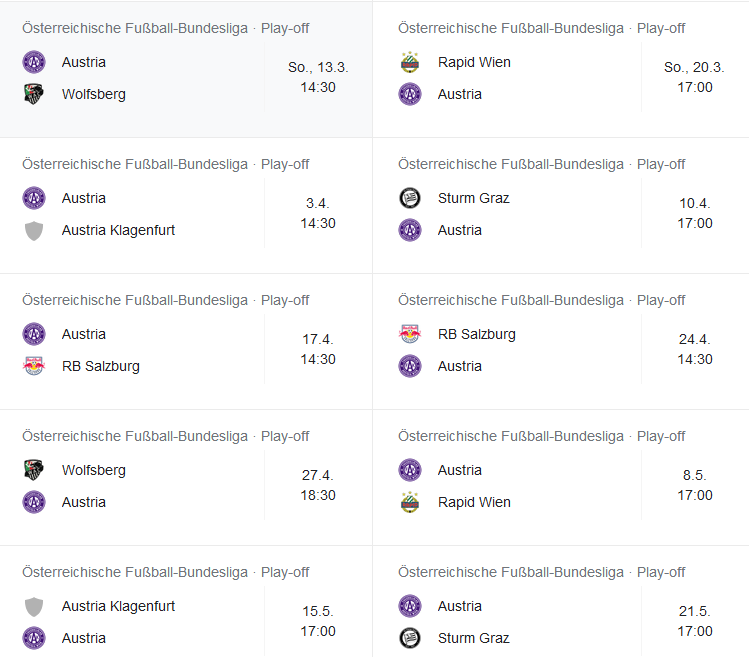Open Austria Klagenfurt team in 3.4. match
This screenshot has width=749, height=657.
(118, 230)
